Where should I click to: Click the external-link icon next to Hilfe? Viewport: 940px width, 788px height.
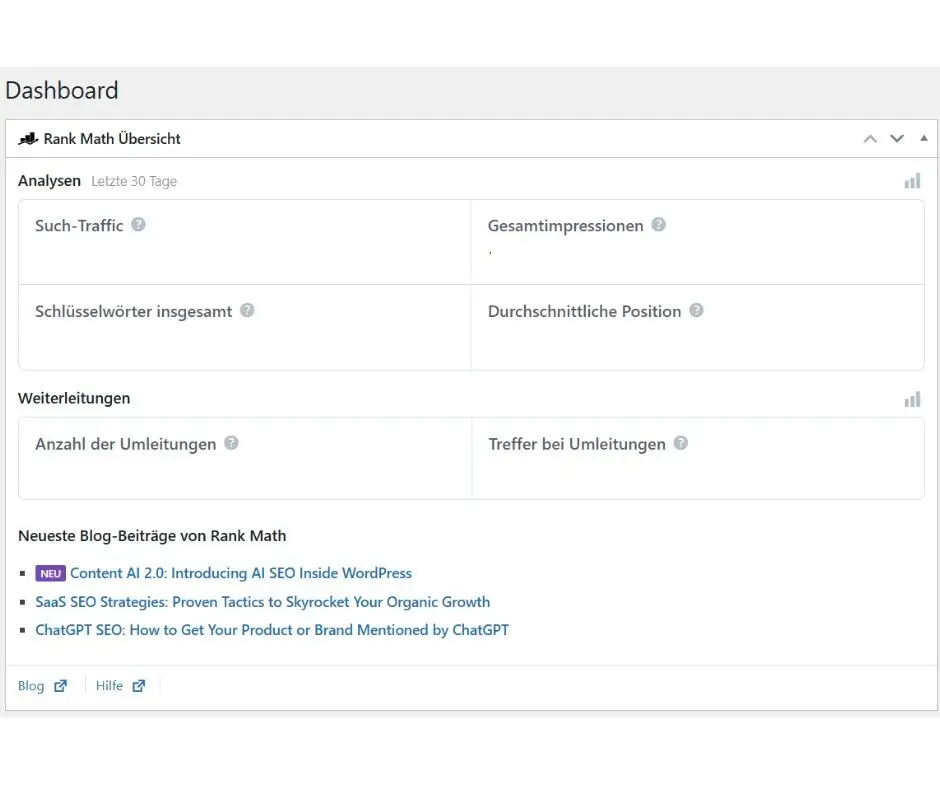click(x=138, y=686)
